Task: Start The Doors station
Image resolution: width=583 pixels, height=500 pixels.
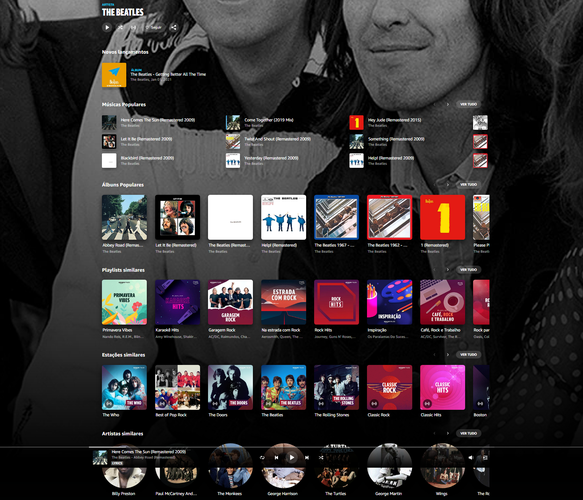Action: [231, 387]
